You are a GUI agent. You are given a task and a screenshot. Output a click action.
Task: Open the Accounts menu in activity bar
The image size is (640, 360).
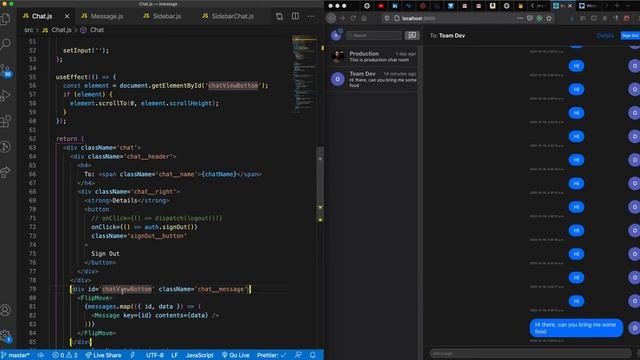pyautogui.click(x=6, y=310)
